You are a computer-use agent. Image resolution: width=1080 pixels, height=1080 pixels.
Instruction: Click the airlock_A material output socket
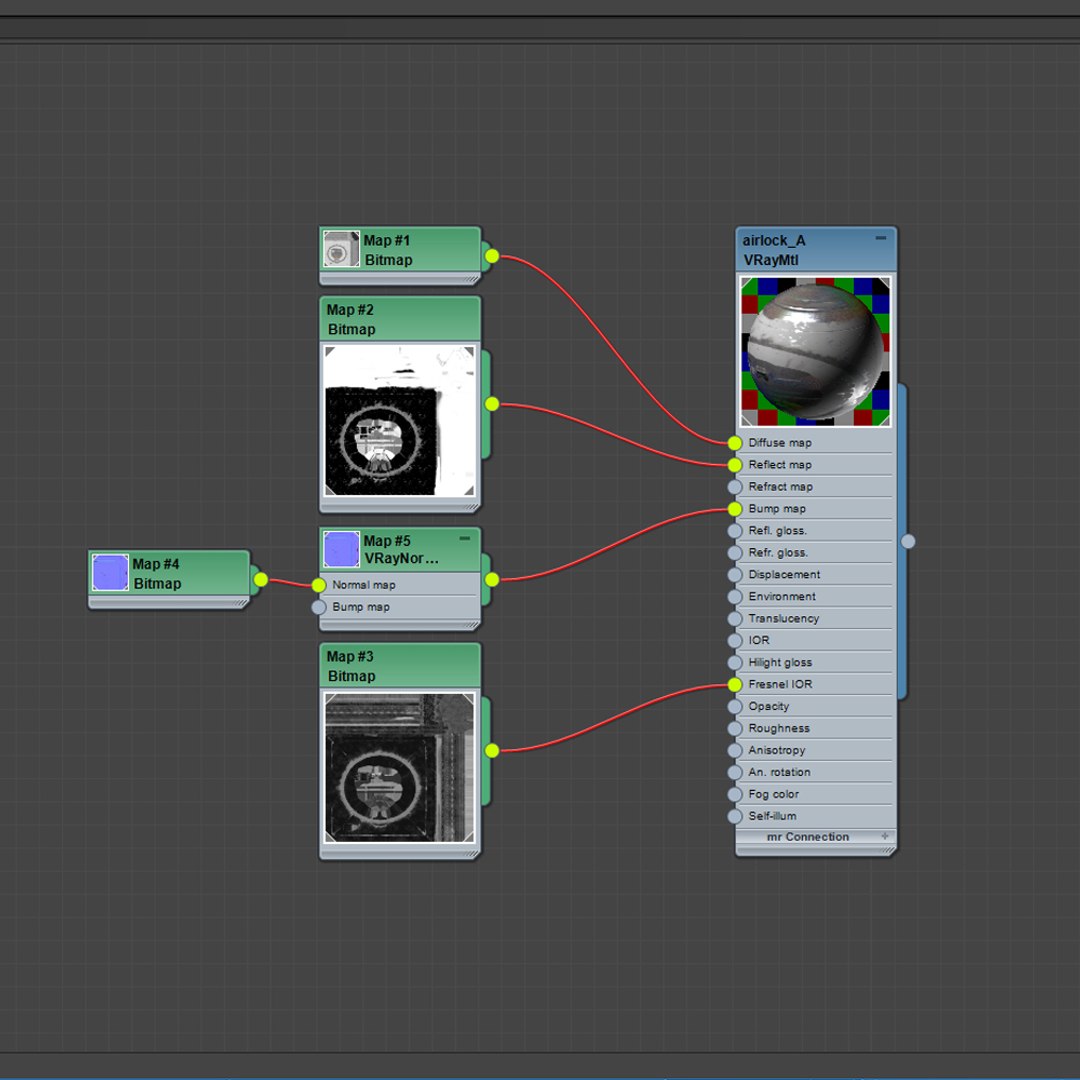tap(908, 541)
